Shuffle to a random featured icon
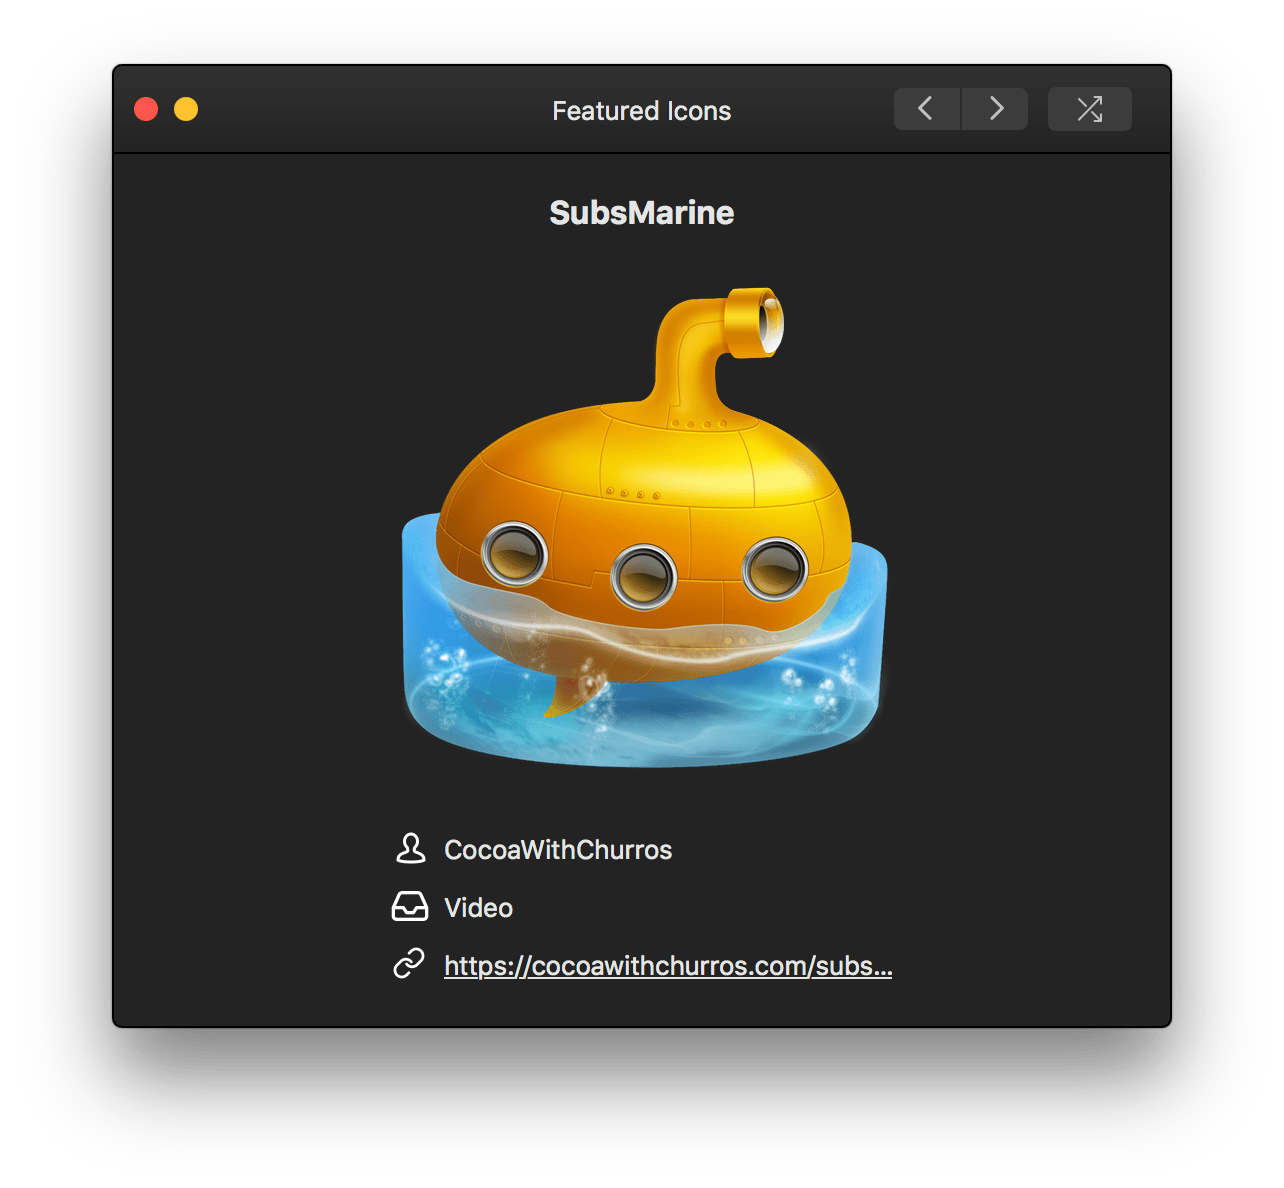Screen dimensions: 1284x1188 (x=1090, y=109)
